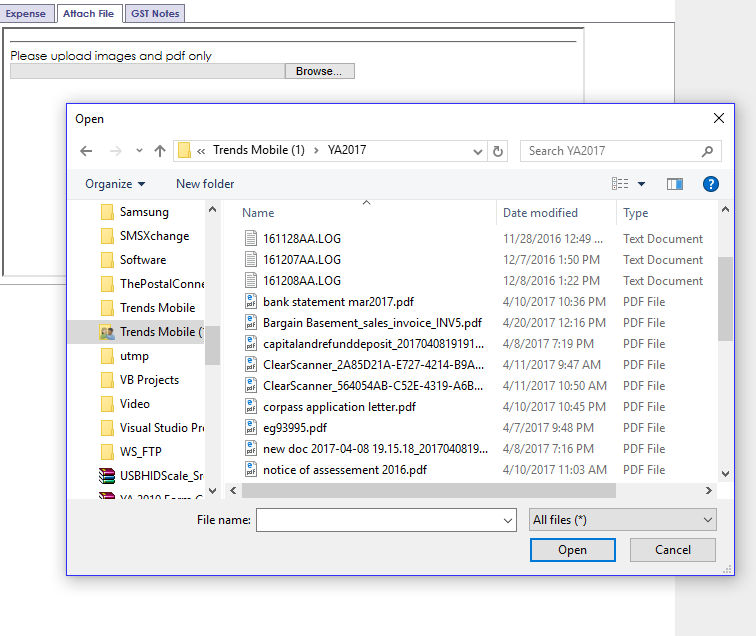This screenshot has height=636, width=756.
Task: Select the VB Projects folder in sidebar
Action: tap(149, 380)
